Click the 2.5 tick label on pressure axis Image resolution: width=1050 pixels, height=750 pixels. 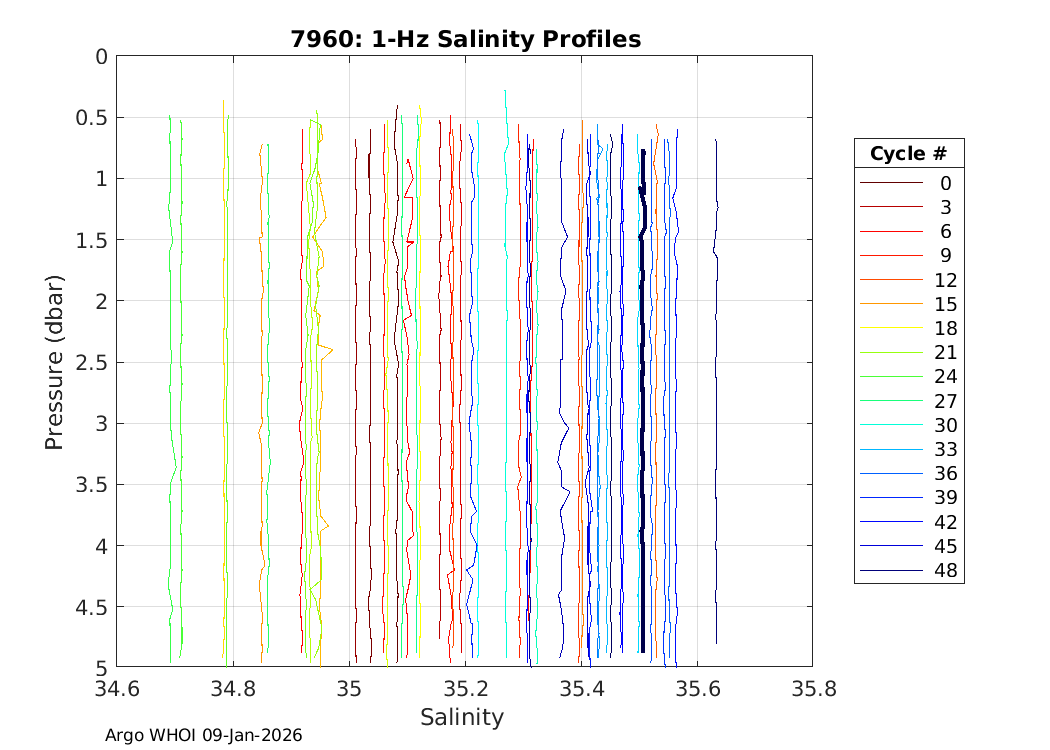pyautogui.click(x=88, y=362)
